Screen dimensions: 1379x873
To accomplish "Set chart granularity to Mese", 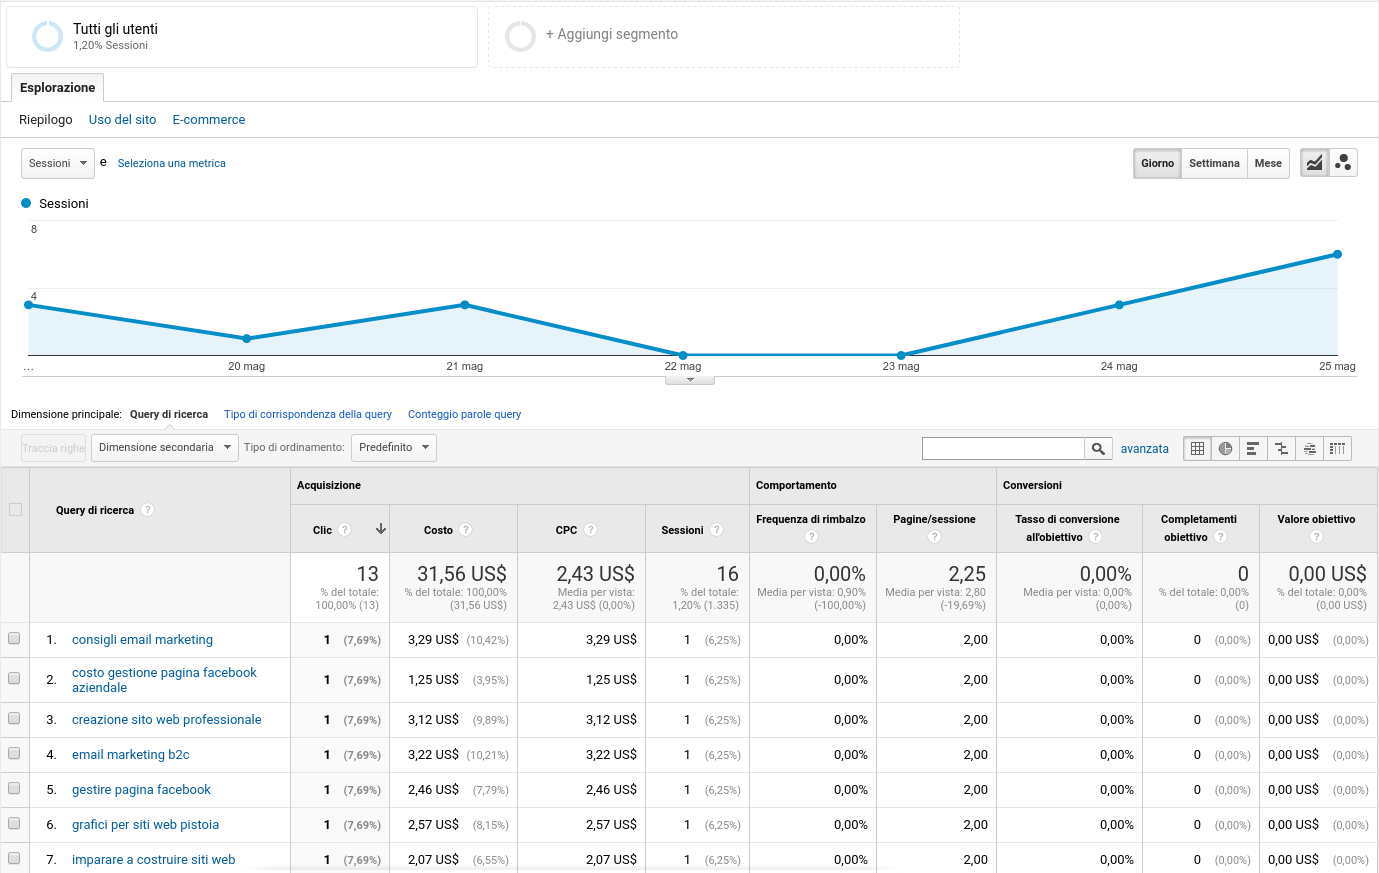I will coord(1268,163).
